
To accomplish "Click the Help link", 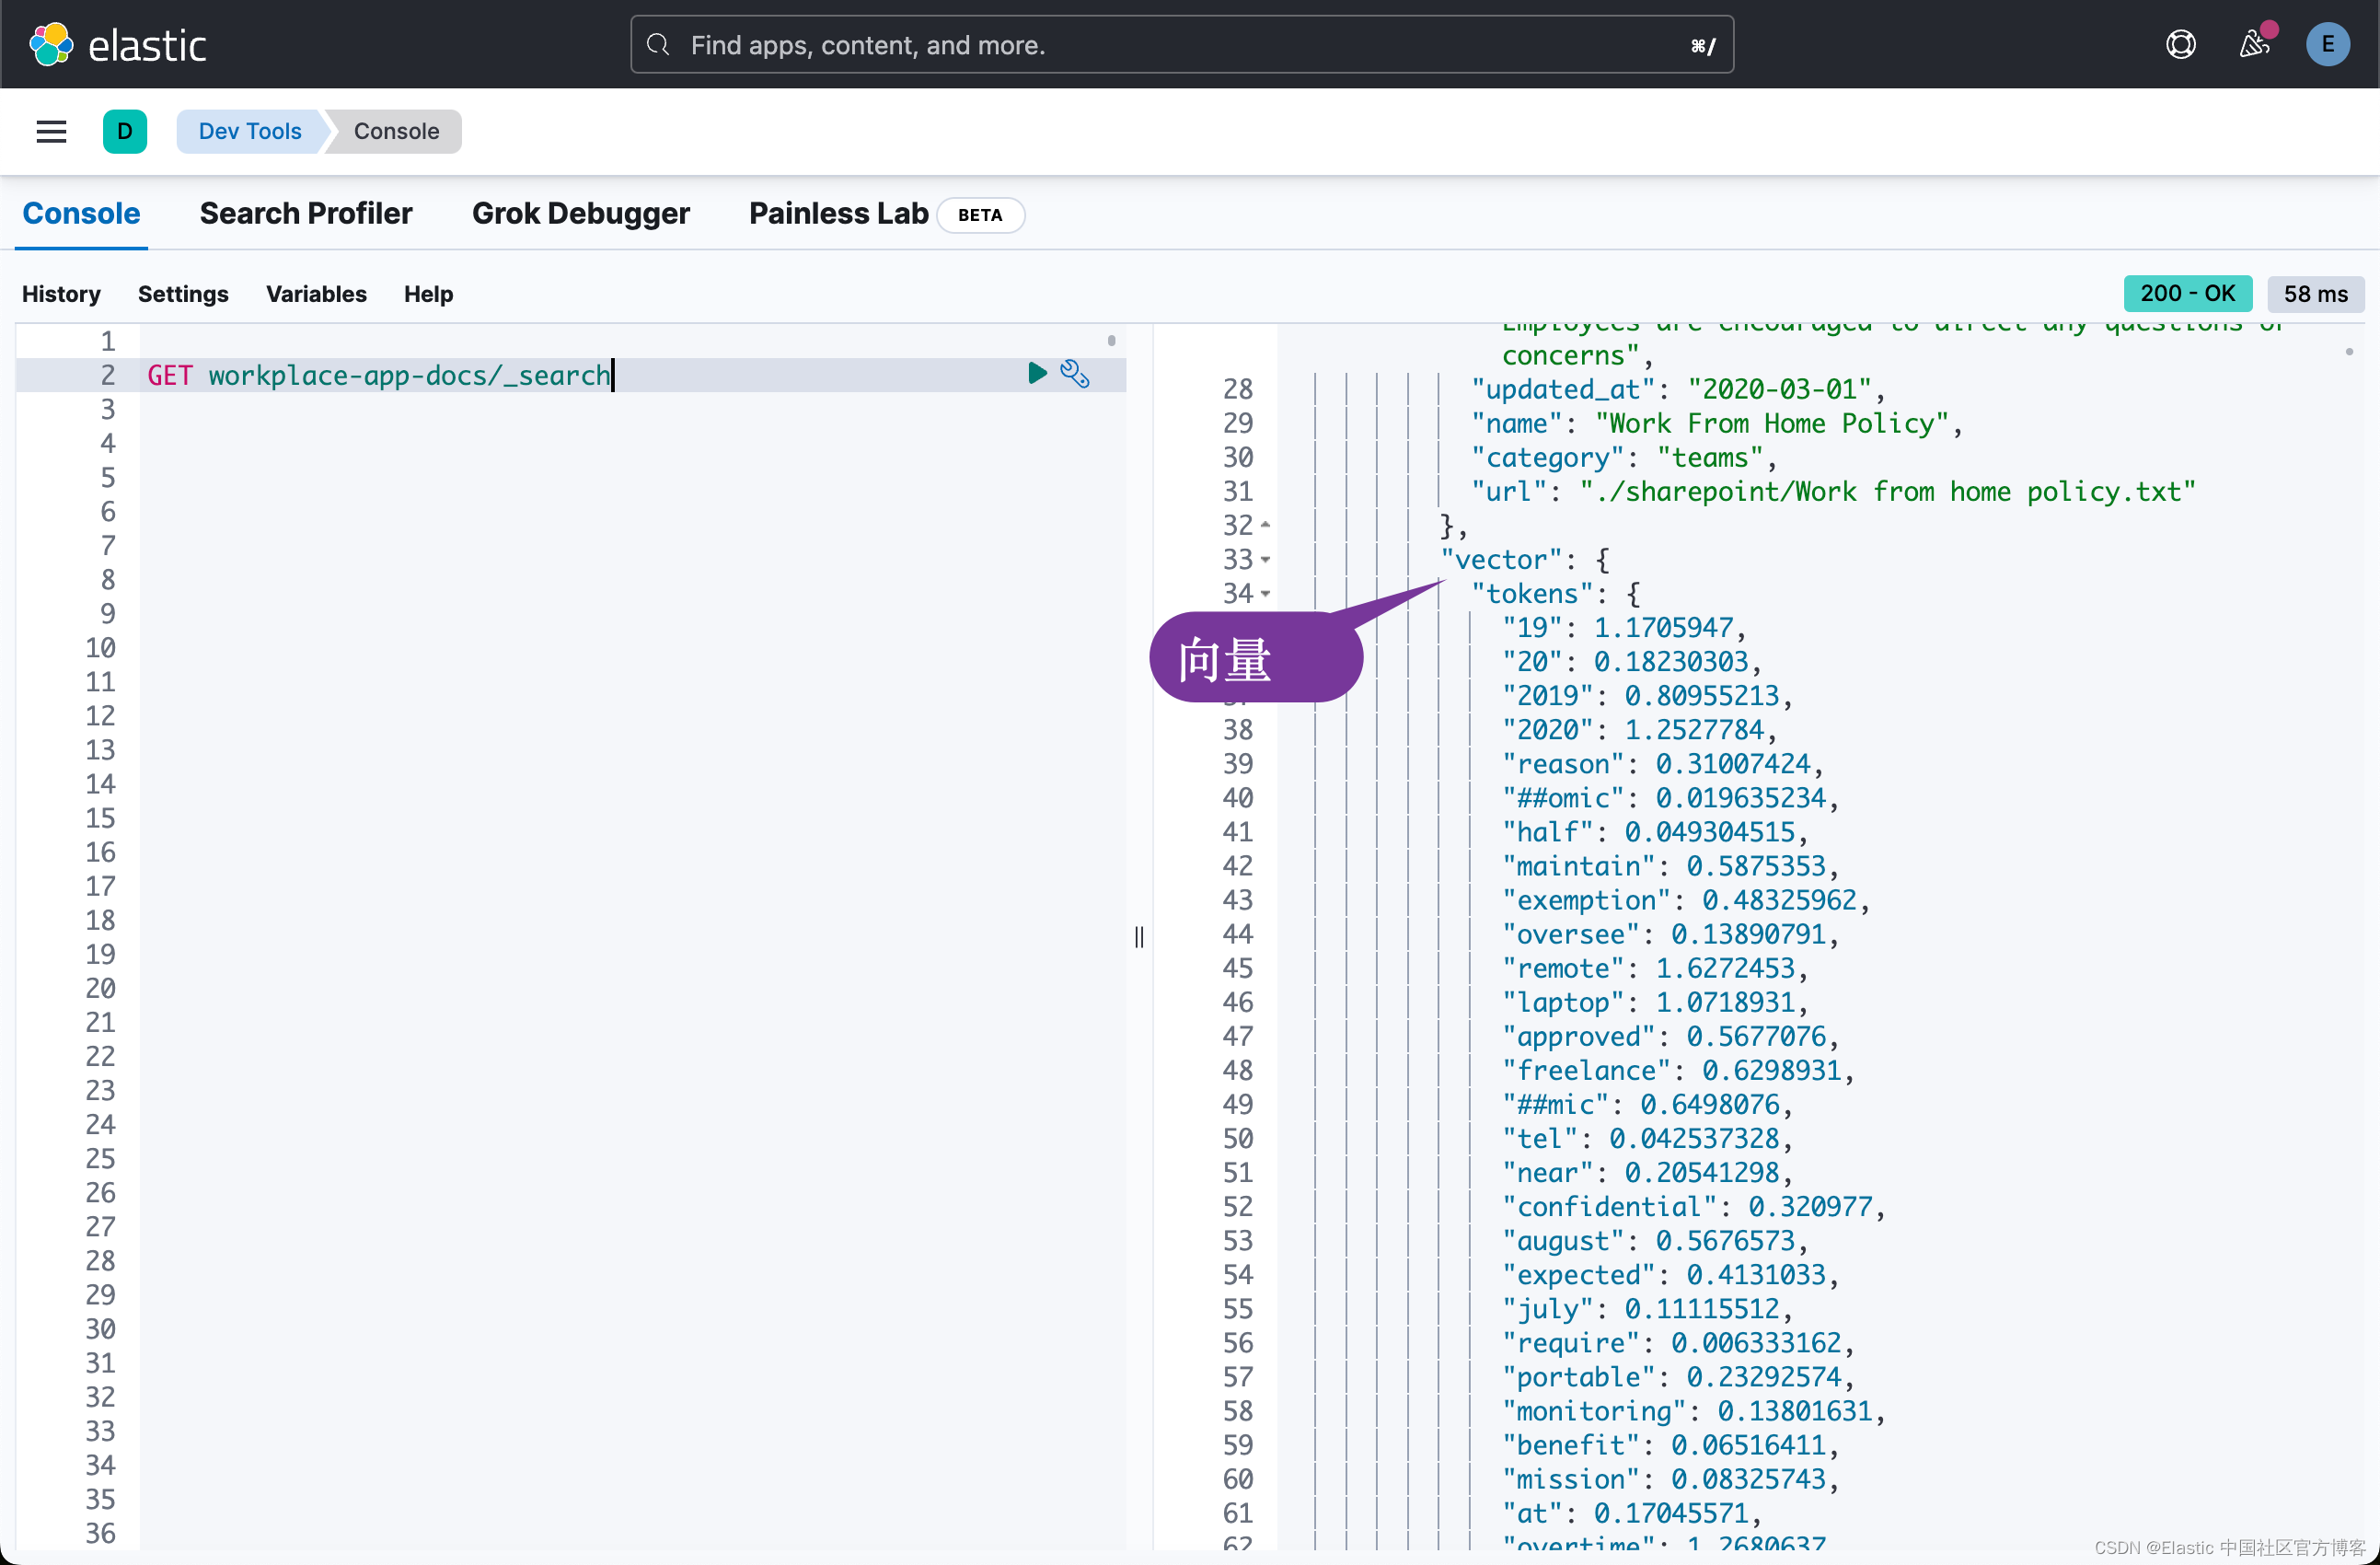I will pyautogui.click(x=428, y=293).
